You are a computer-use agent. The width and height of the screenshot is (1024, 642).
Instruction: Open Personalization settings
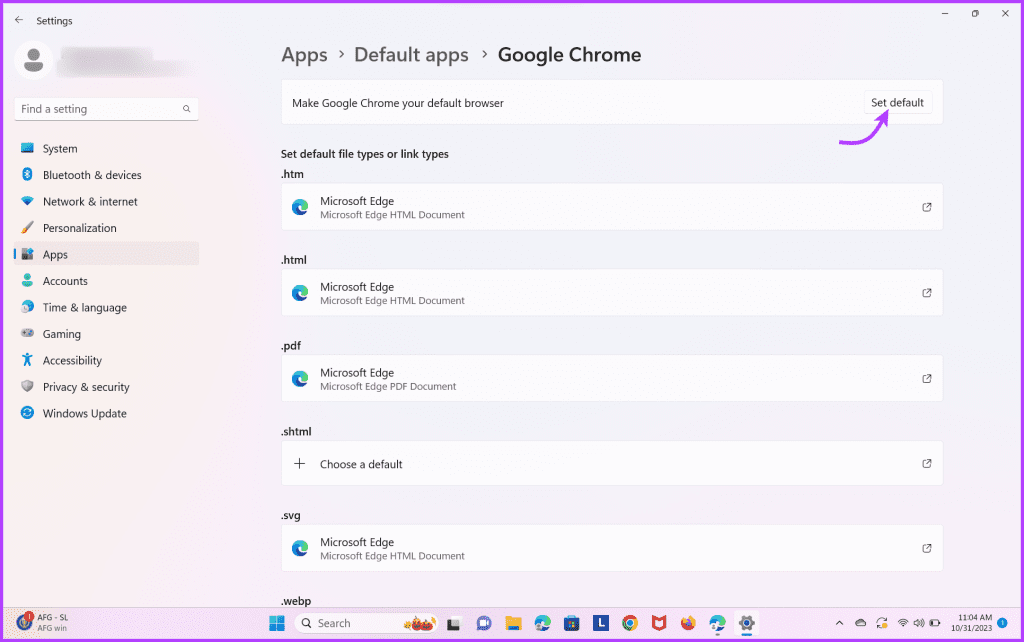(106, 228)
